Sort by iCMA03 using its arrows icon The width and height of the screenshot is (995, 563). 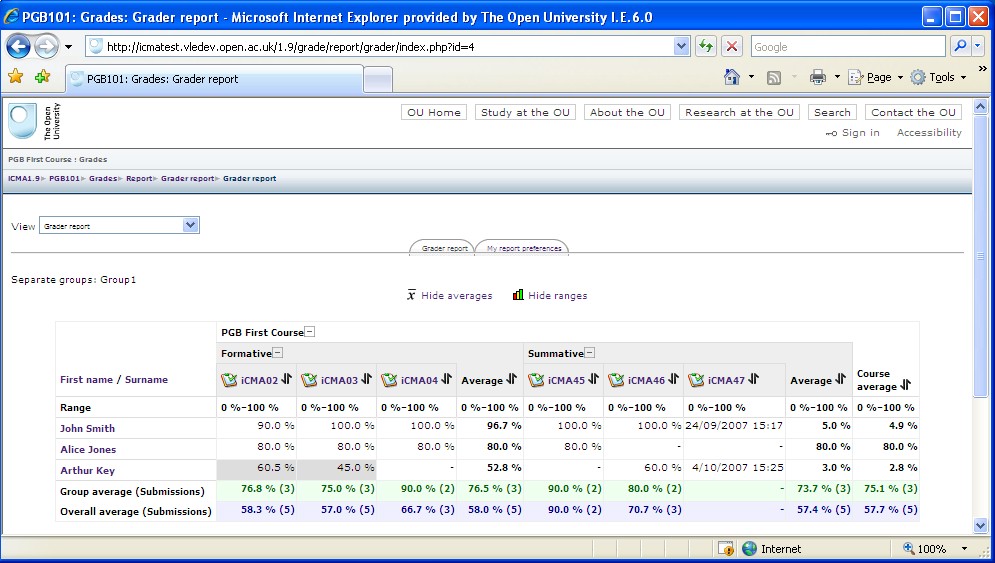(x=366, y=379)
